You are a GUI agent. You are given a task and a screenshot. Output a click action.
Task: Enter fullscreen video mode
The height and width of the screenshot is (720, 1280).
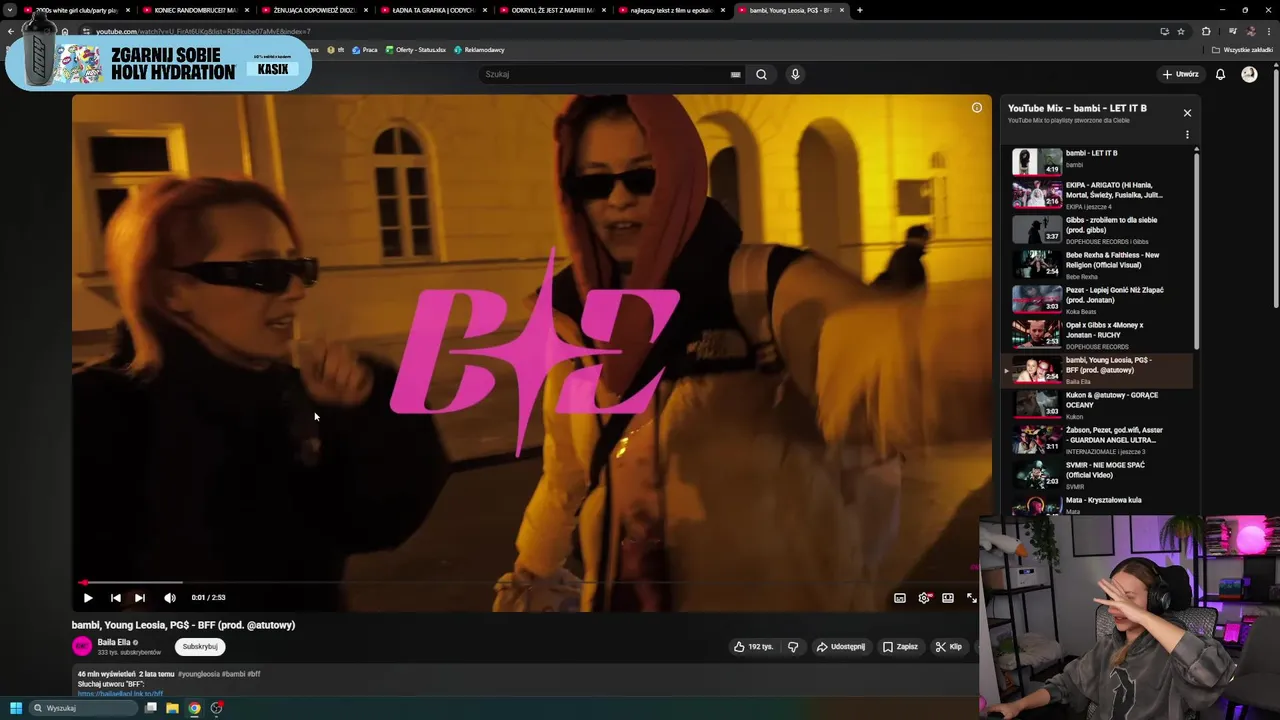click(x=971, y=598)
